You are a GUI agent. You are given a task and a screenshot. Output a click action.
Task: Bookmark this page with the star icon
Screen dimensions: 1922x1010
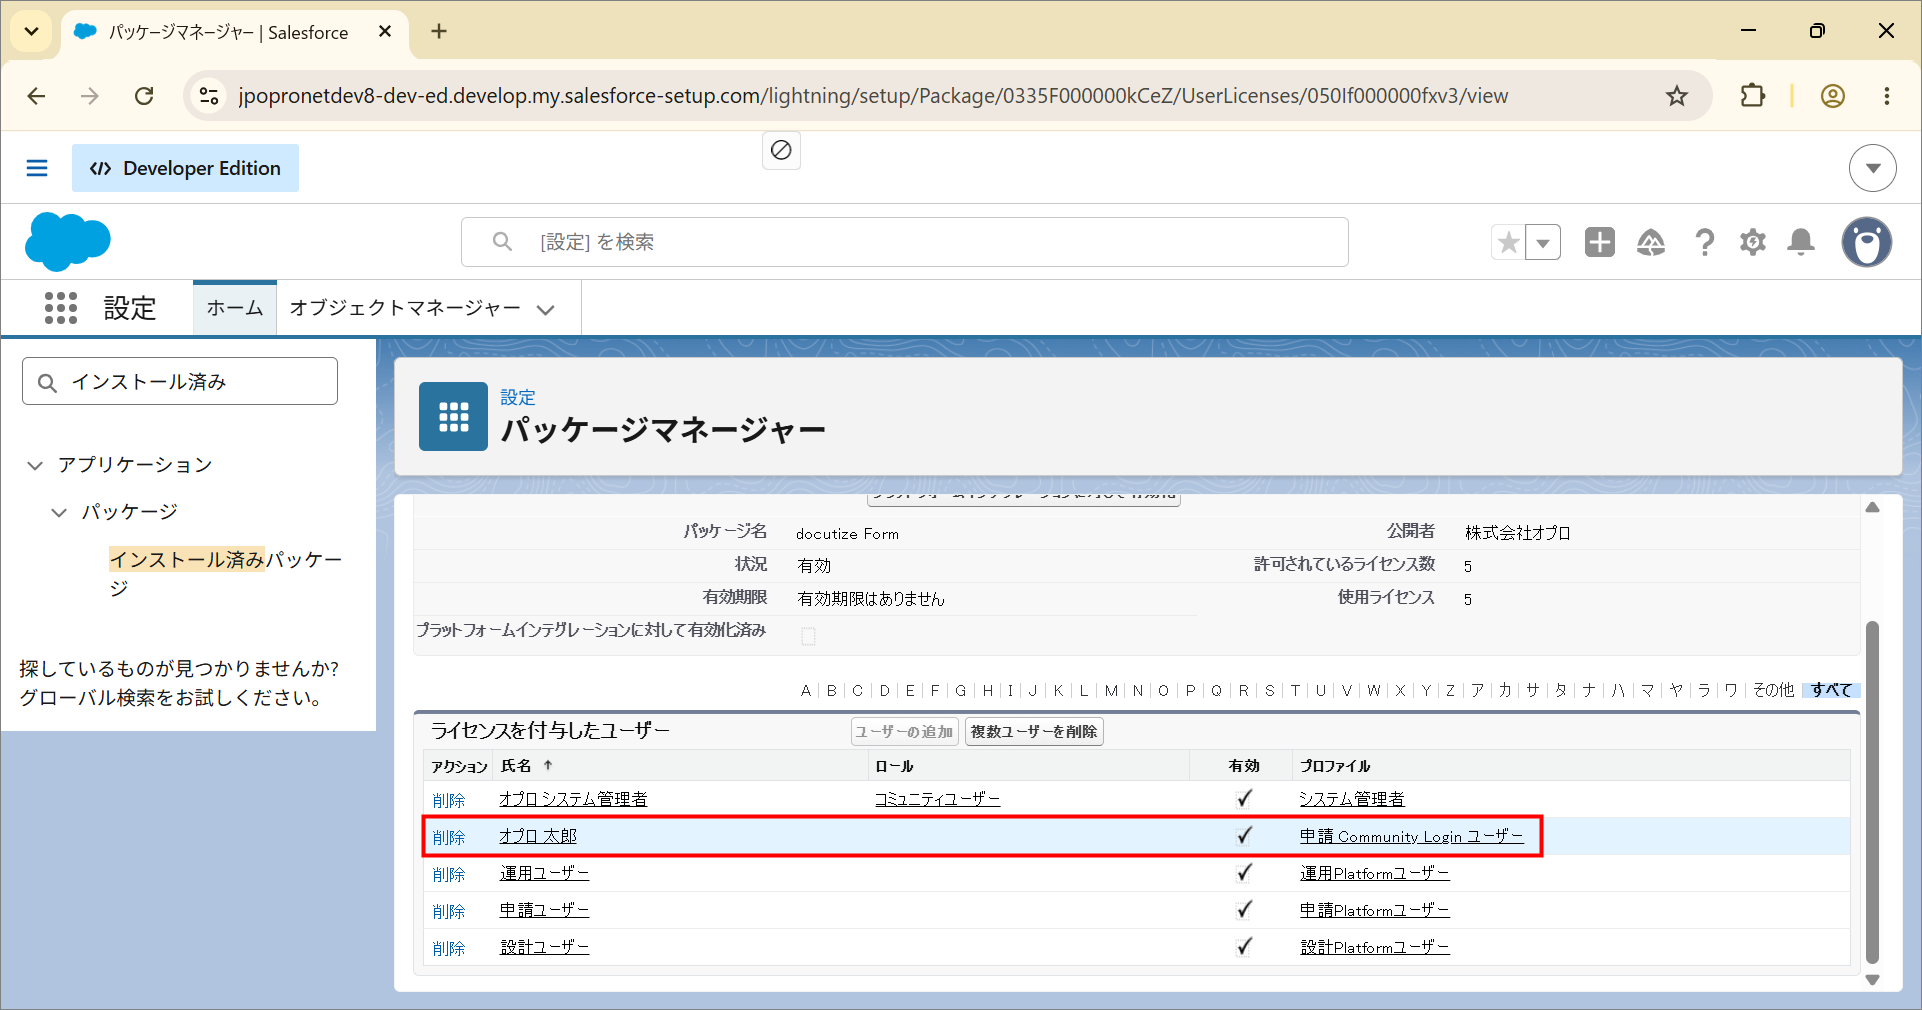pyautogui.click(x=1677, y=96)
